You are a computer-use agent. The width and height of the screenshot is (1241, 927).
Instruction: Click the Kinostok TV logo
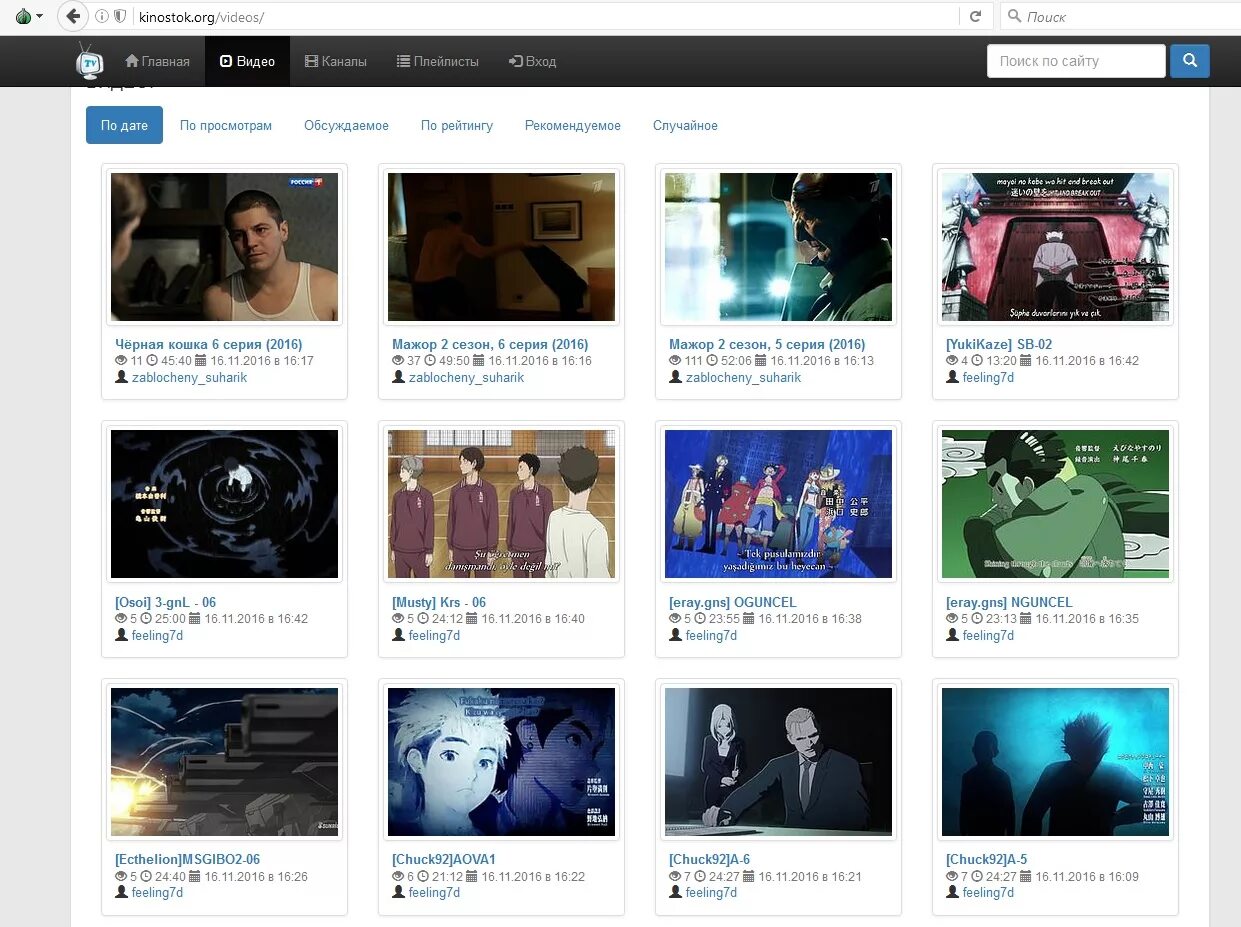coord(90,61)
